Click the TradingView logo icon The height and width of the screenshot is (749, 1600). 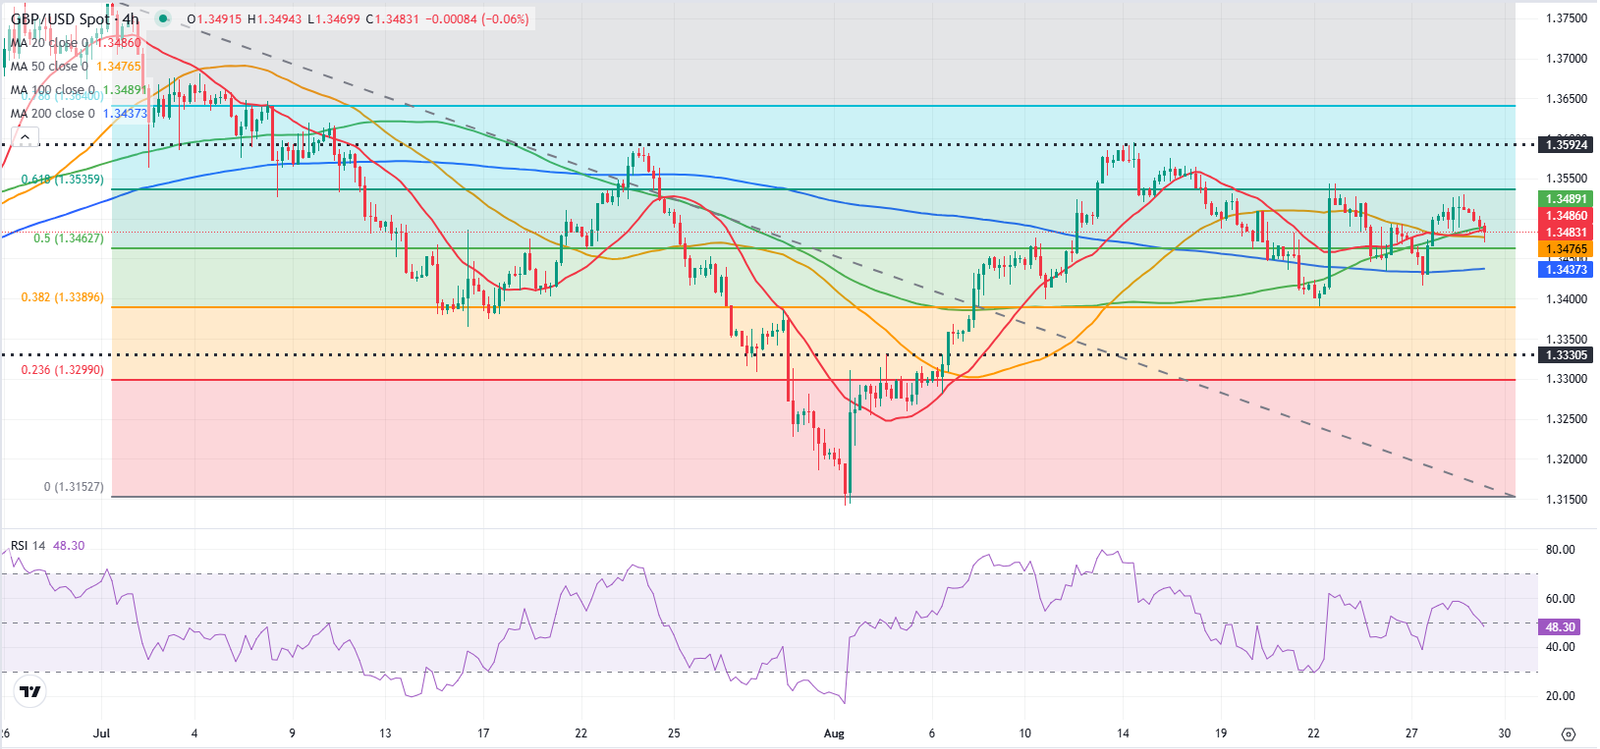click(x=30, y=692)
